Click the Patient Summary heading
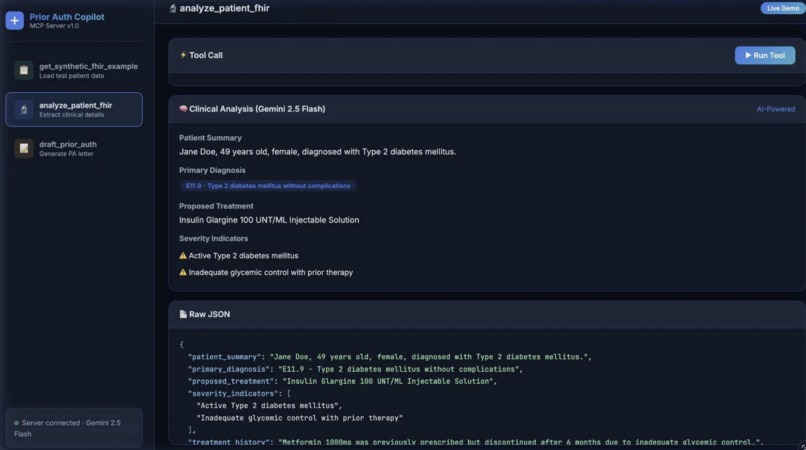 (x=210, y=138)
